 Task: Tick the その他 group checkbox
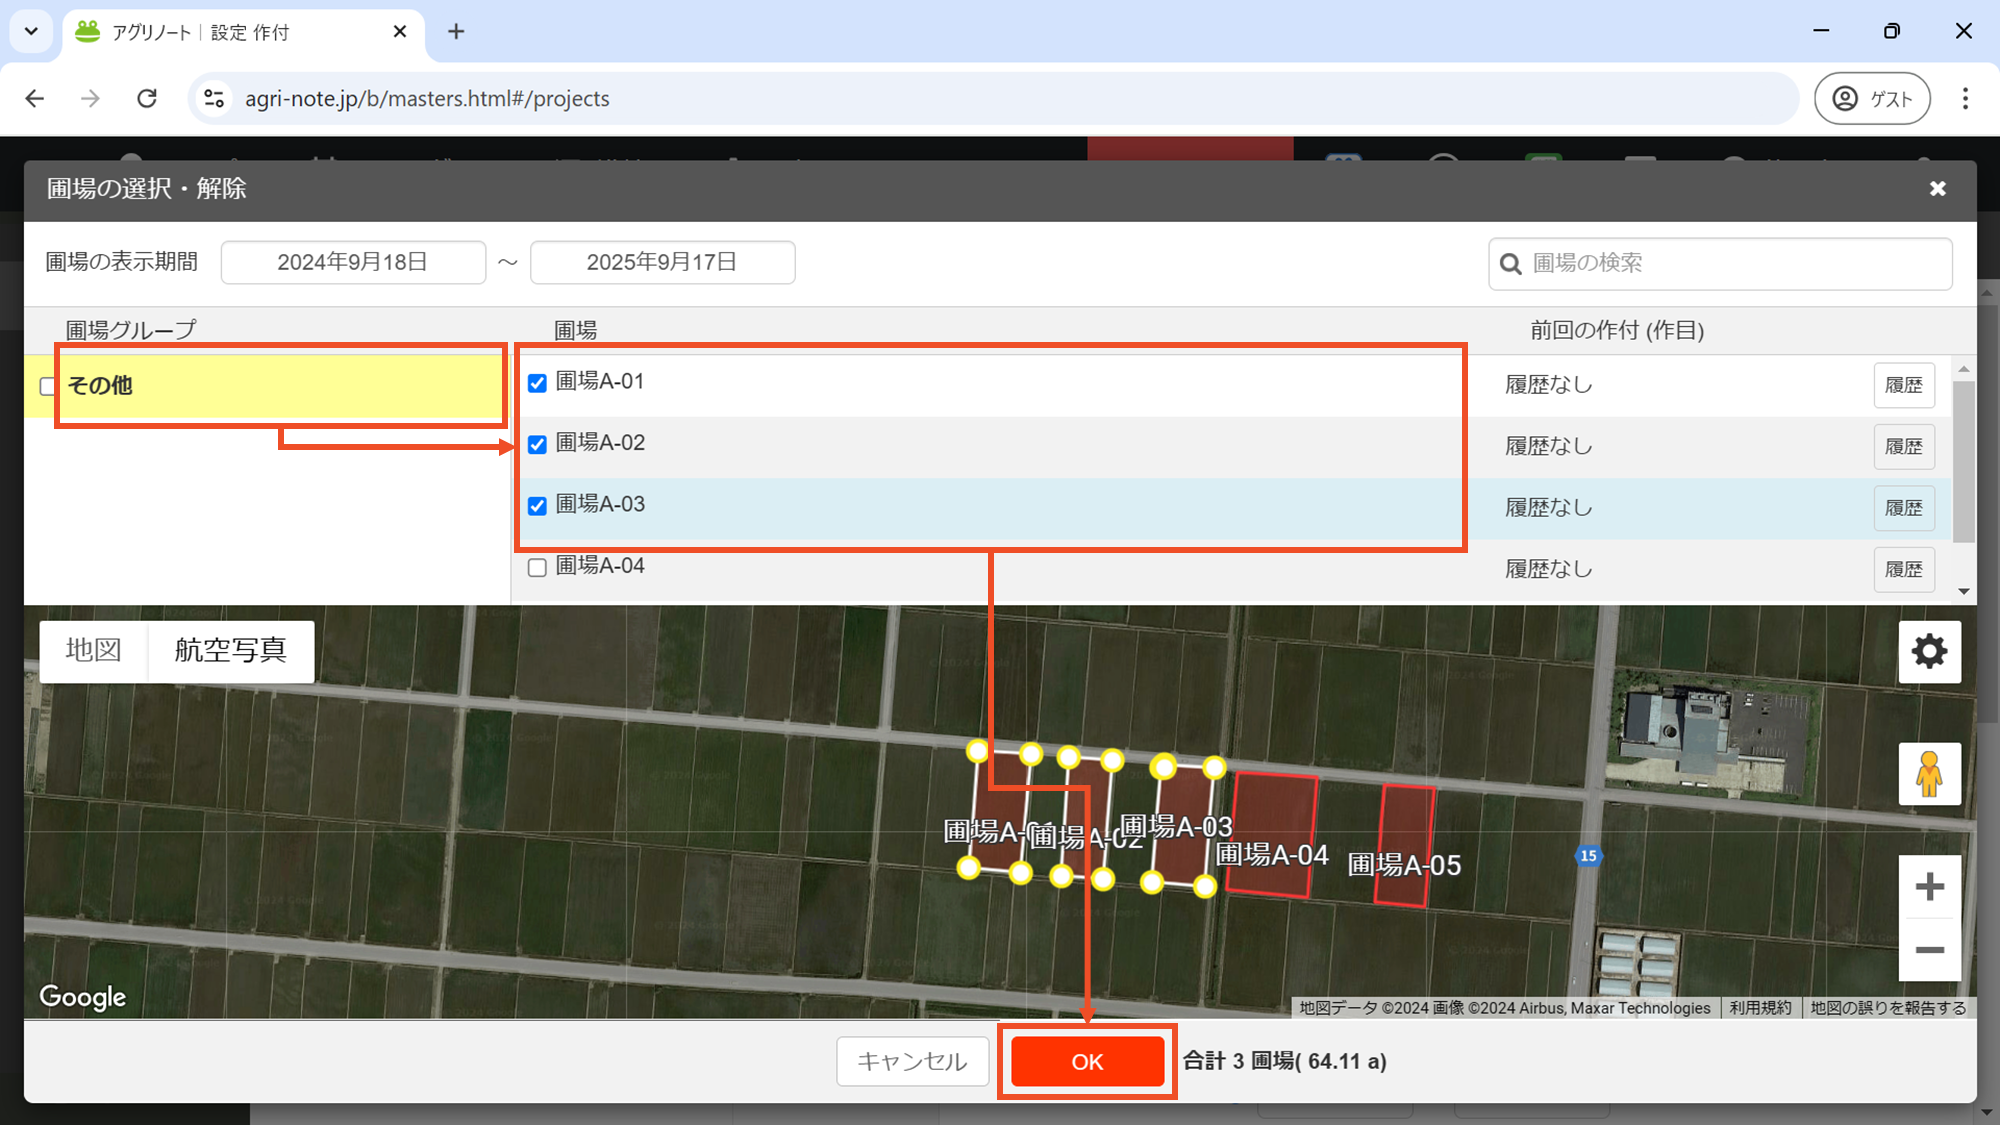point(47,386)
